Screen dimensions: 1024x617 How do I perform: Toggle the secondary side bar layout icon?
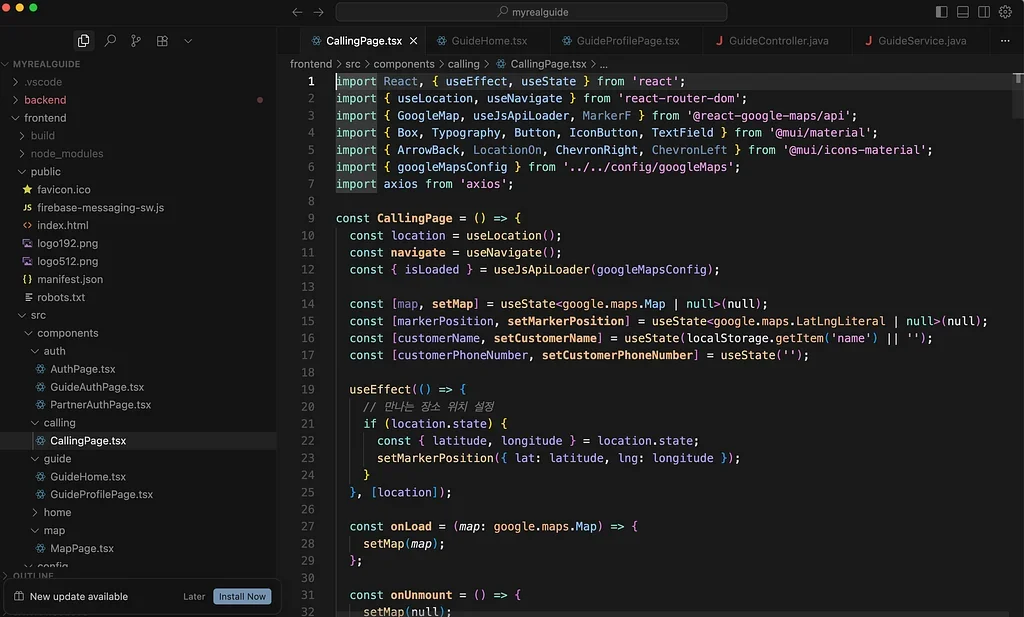[984, 12]
